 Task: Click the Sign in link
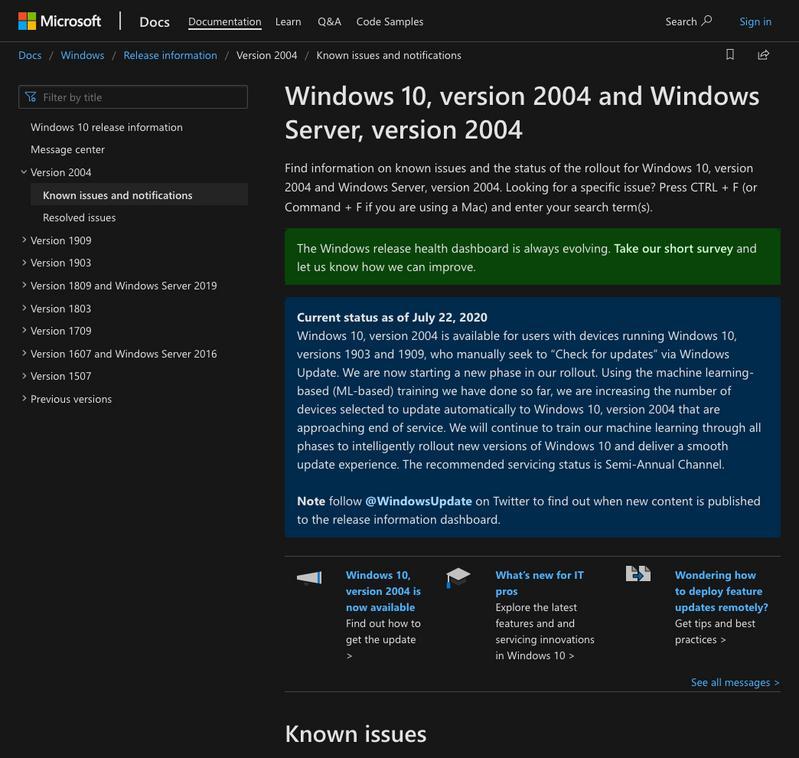click(x=755, y=22)
